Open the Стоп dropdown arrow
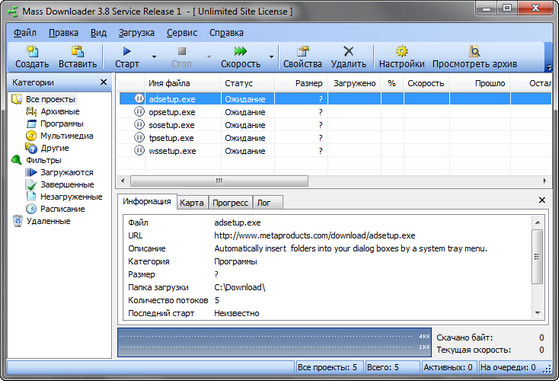Screen dimensions: 559x381 click(209, 57)
